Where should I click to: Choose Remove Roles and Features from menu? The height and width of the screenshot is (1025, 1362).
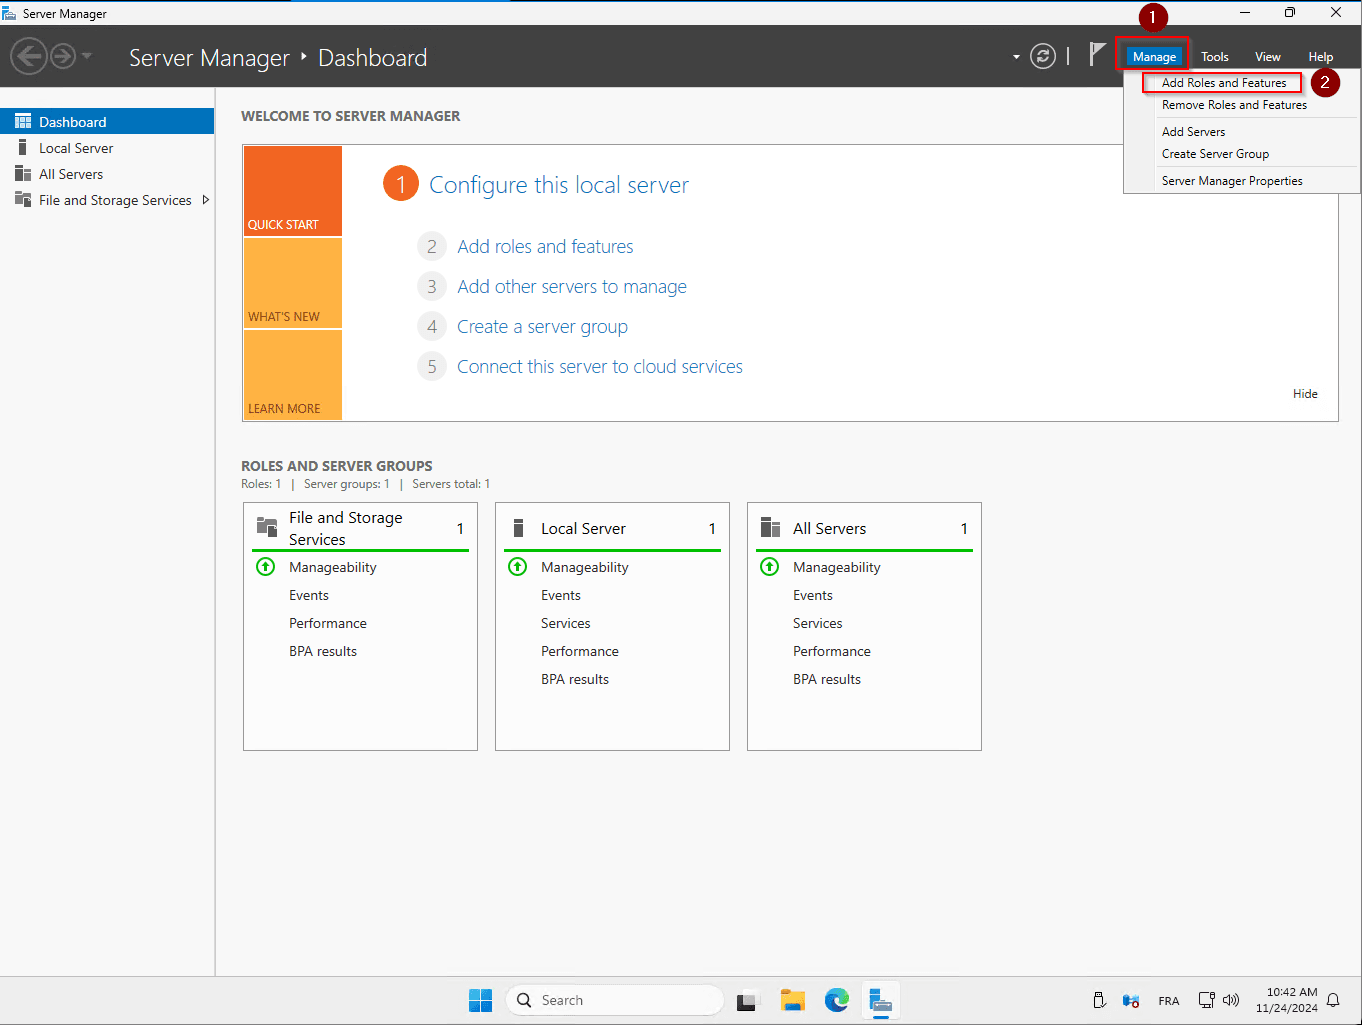pos(1233,105)
